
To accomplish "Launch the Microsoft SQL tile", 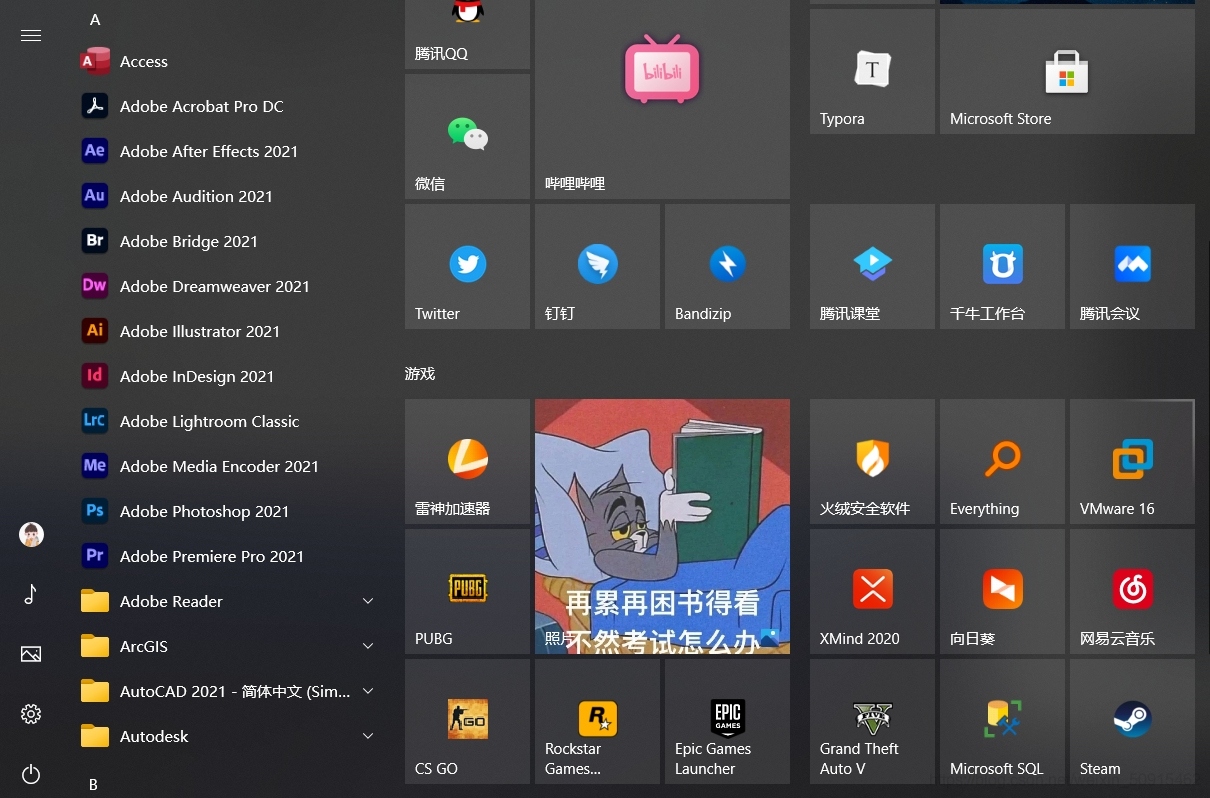I will tap(1002, 721).
